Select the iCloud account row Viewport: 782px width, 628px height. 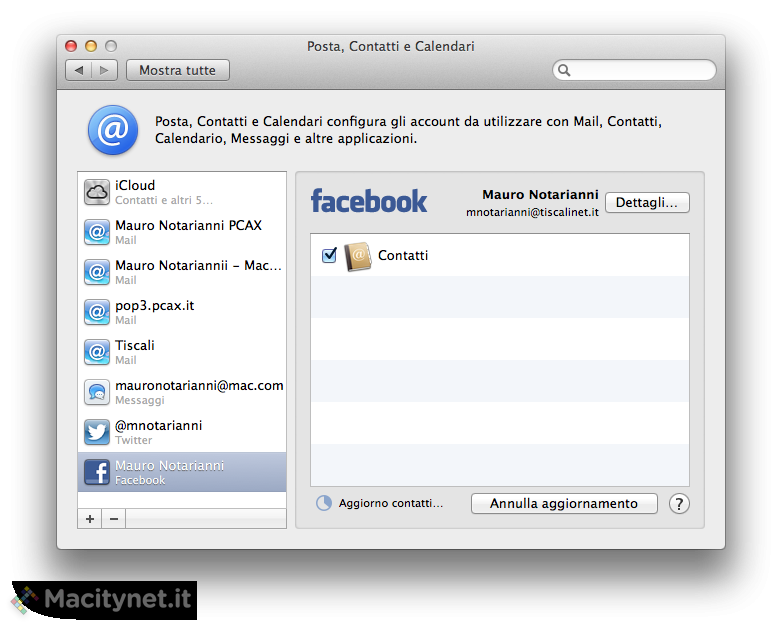[182, 193]
